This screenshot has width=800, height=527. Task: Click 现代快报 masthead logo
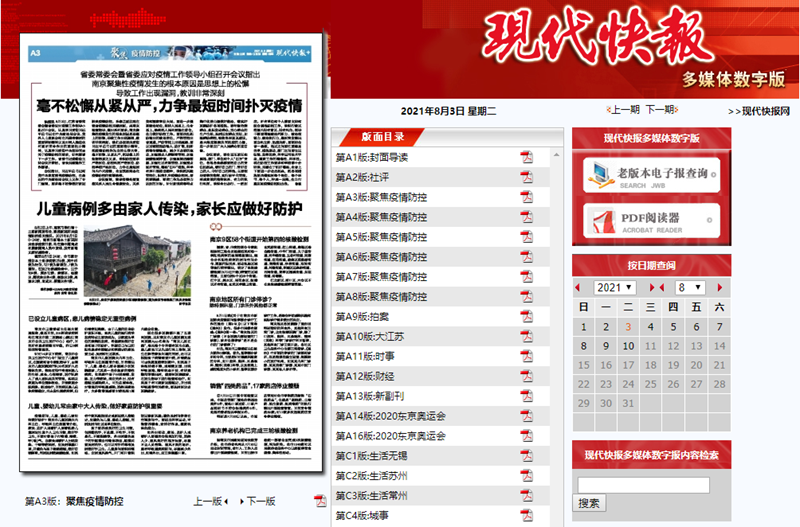pos(597,37)
